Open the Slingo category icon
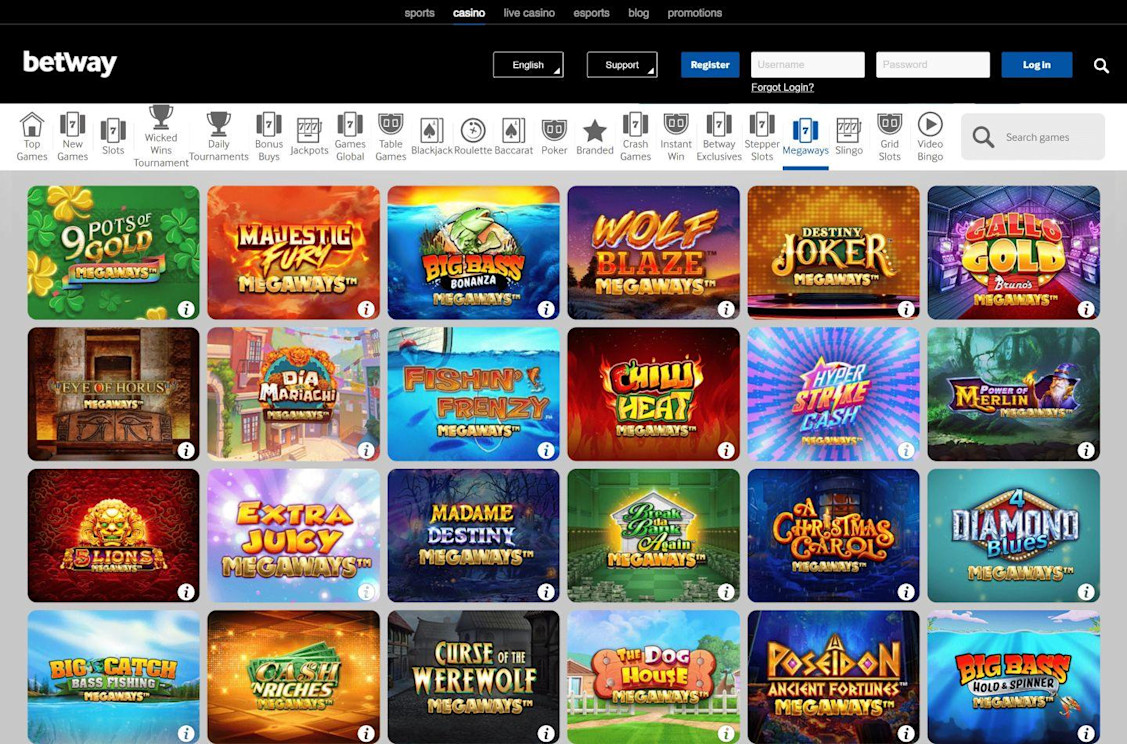 849,131
